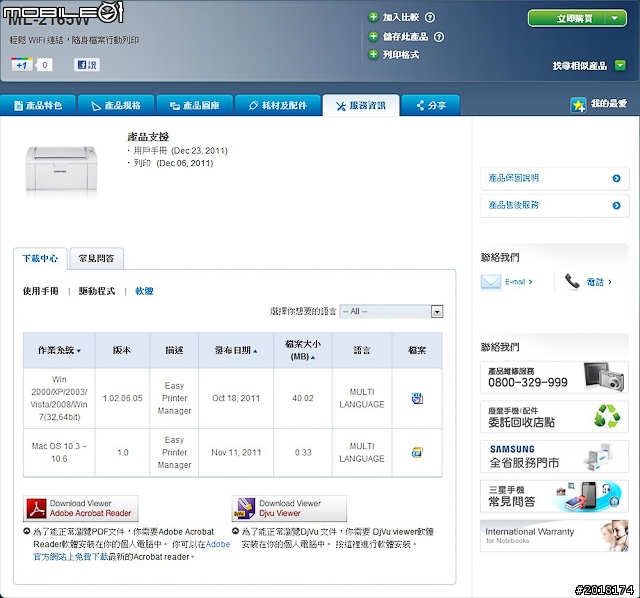Click the recycle icon on 委託回收店點 banner
The image size is (640, 598).
[607, 416]
